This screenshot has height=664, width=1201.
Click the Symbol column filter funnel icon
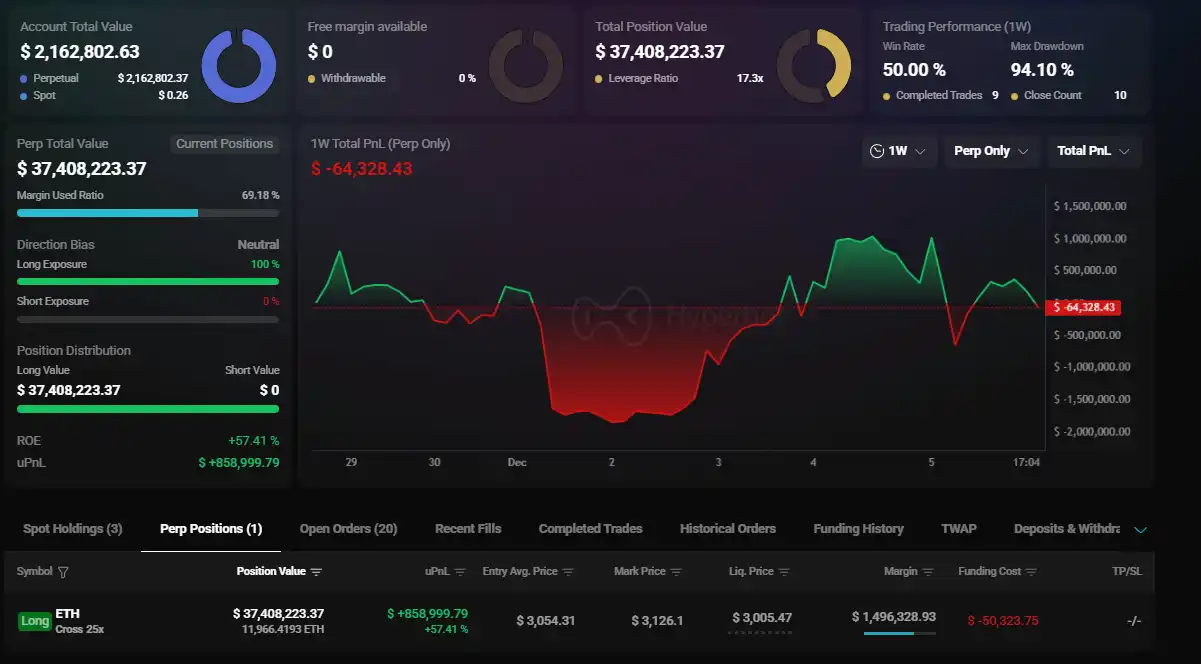(64, 571)
